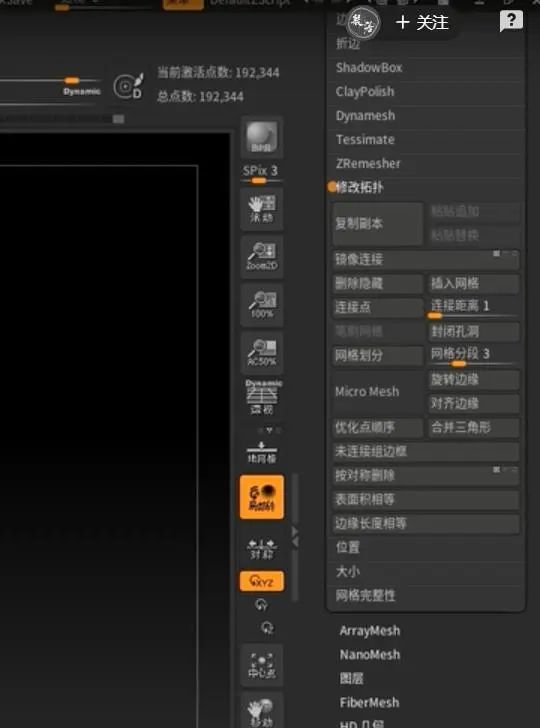The width and height of the screenshot is (540, 728).
Task: Click the 插入网格 button
Action: [x=474, y=283]
